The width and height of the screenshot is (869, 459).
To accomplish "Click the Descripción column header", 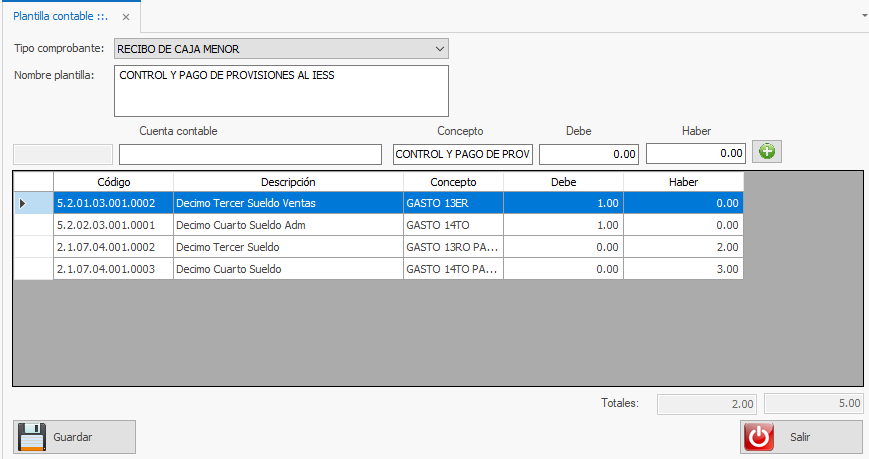I will click(288, 182).
